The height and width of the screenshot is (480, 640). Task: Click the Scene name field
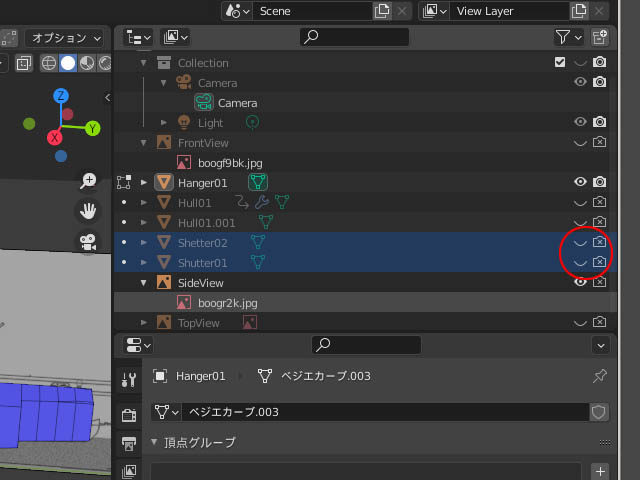click(x=312, y=11)
